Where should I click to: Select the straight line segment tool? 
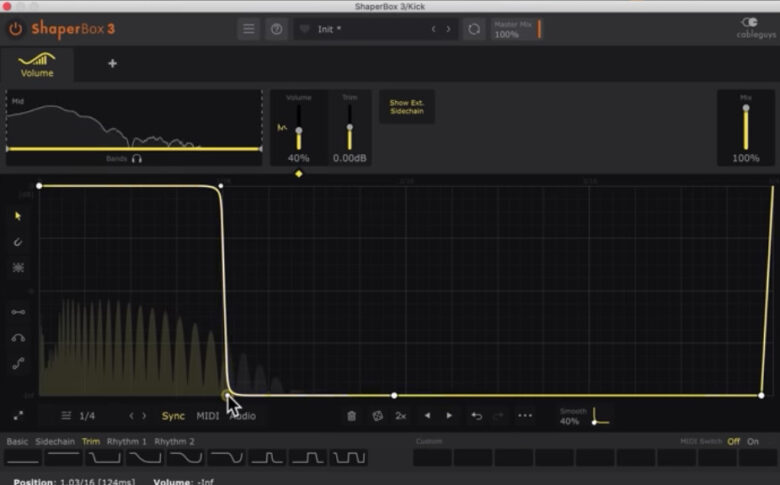click(18, 312)
